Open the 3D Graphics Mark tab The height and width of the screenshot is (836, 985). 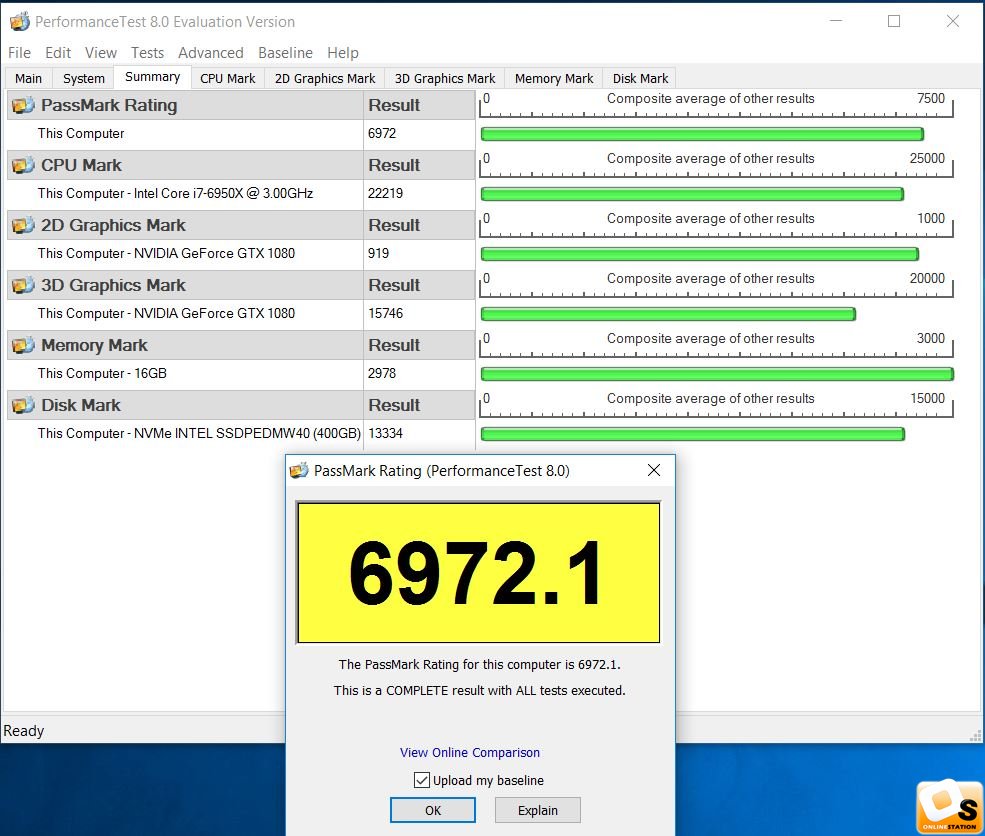[445, 79]
